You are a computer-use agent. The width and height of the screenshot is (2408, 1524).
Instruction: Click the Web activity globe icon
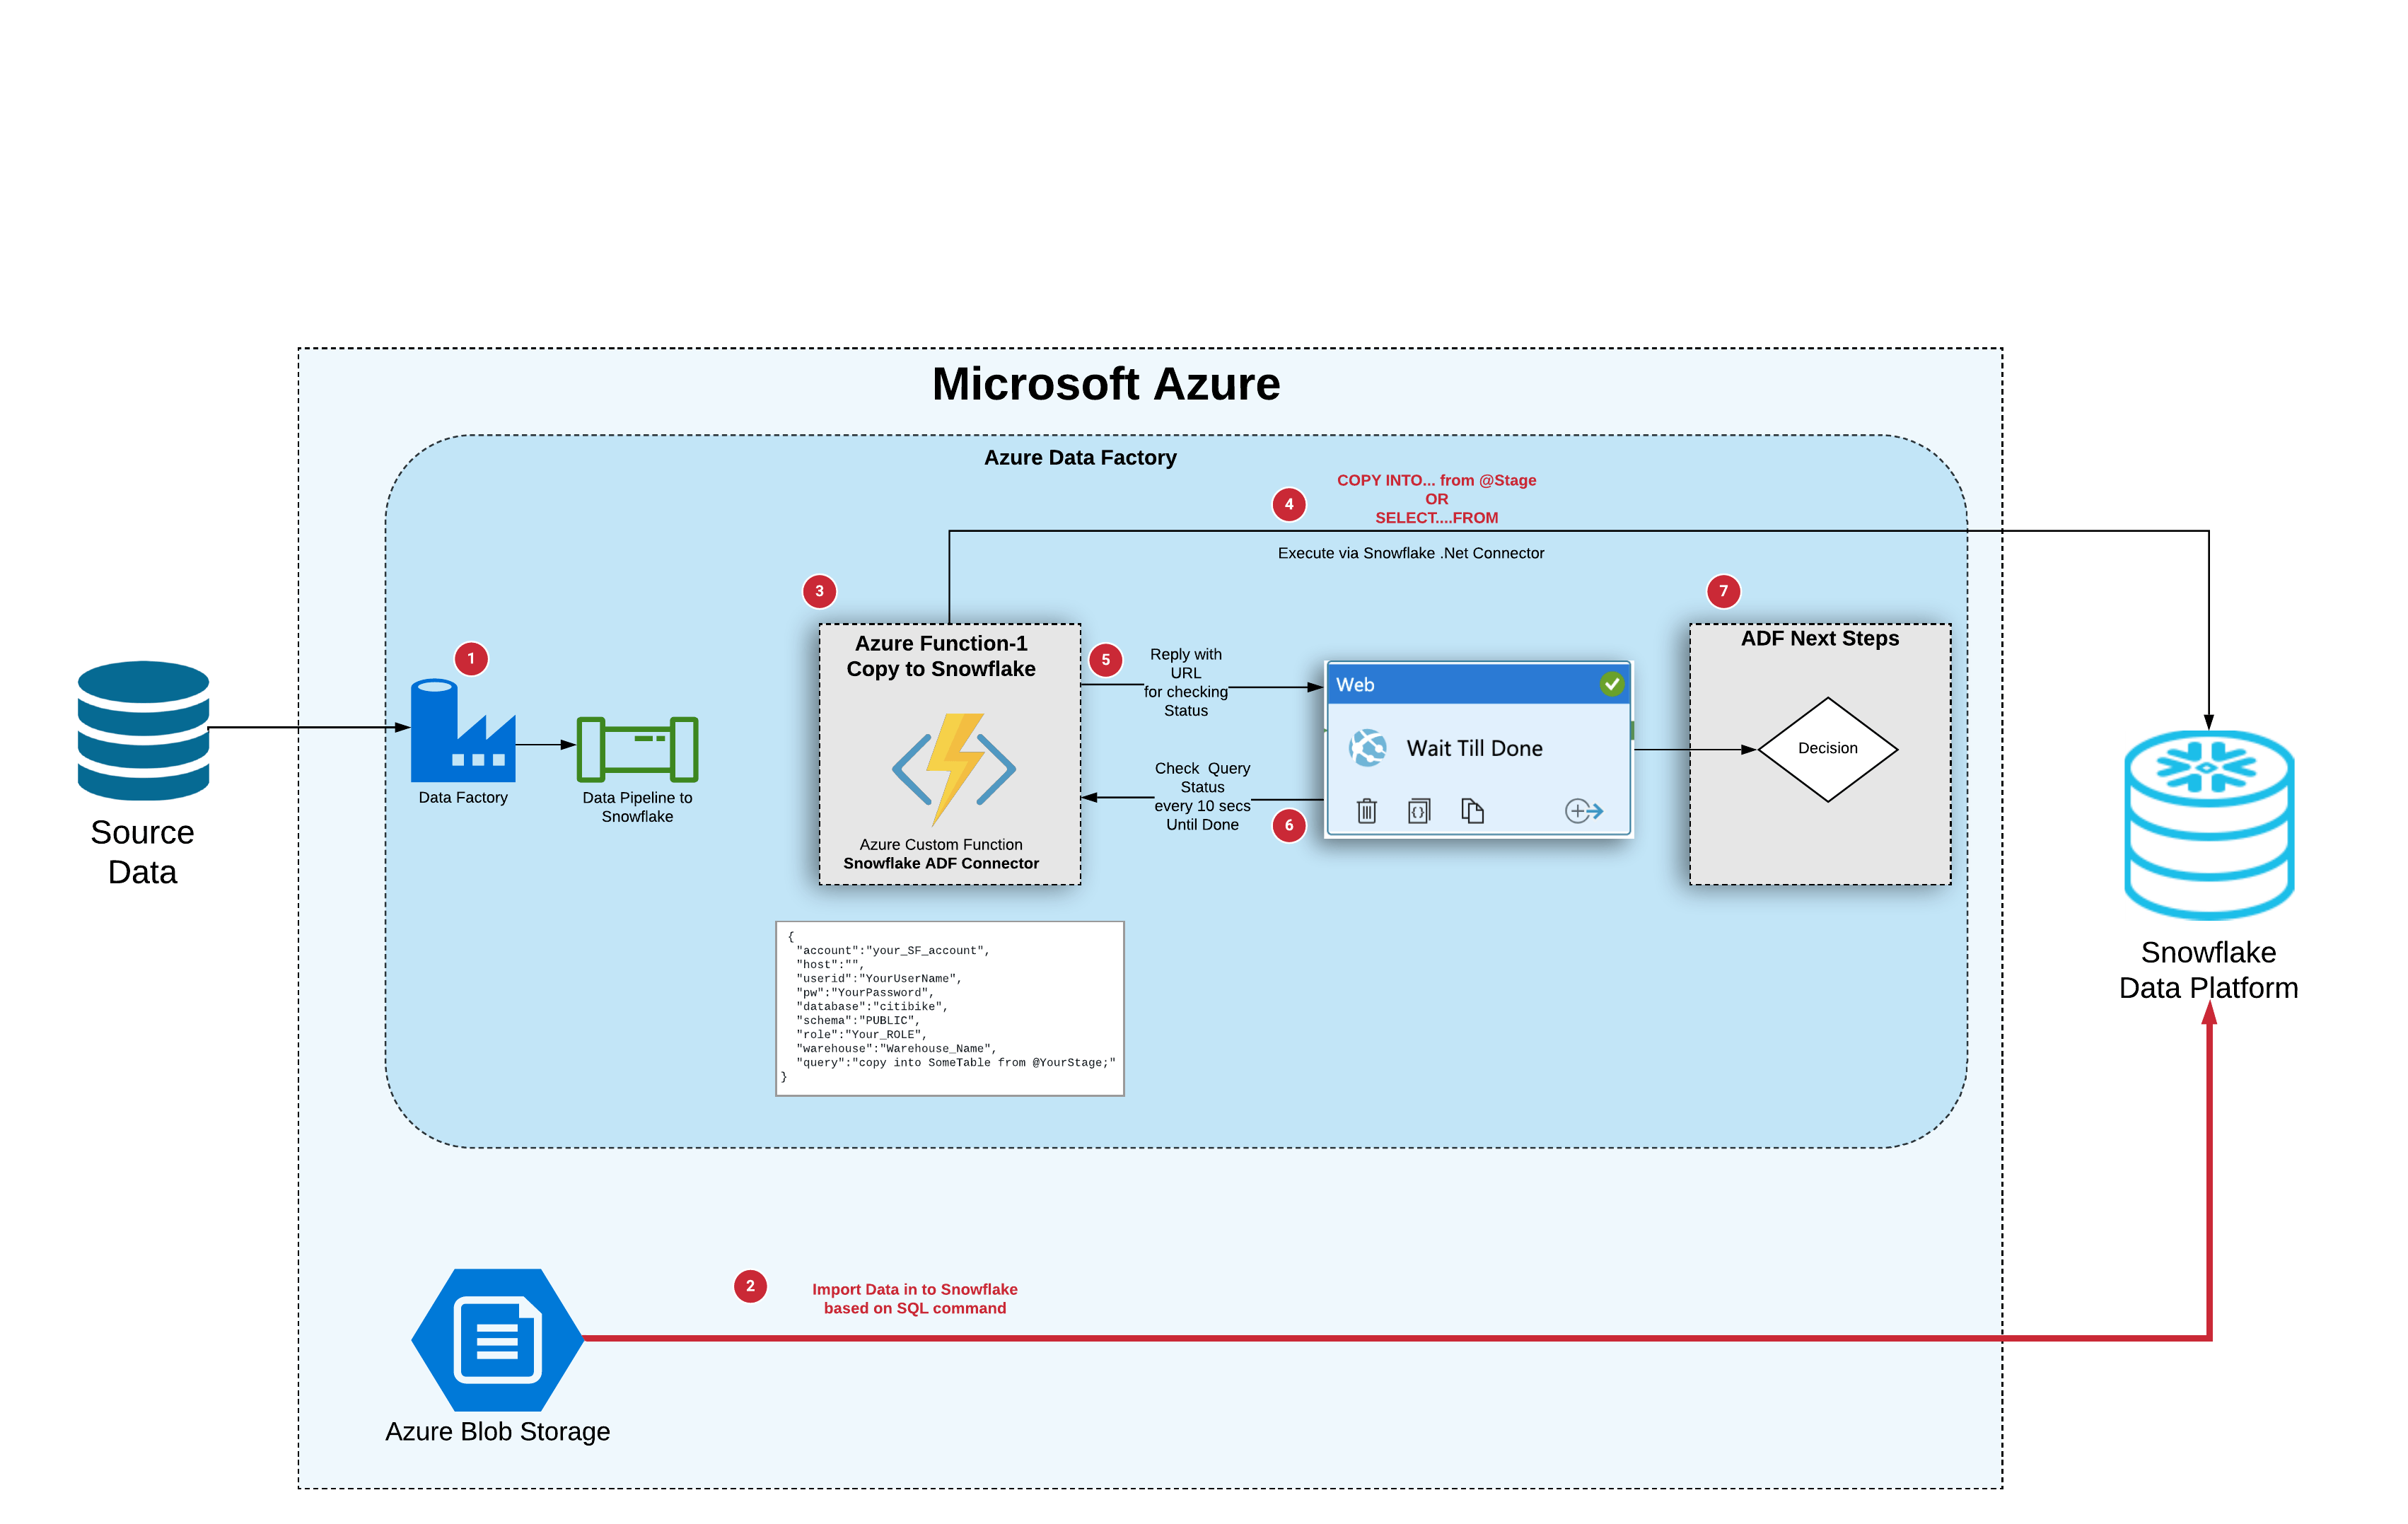(x=1369, y=747)
